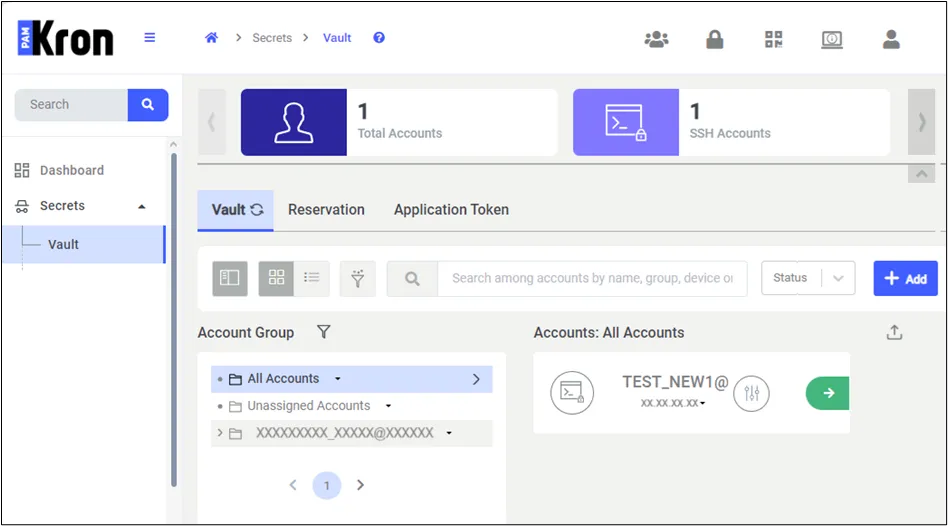
Task: Click the green arrow connect button
Action: [x=827, y=393]
